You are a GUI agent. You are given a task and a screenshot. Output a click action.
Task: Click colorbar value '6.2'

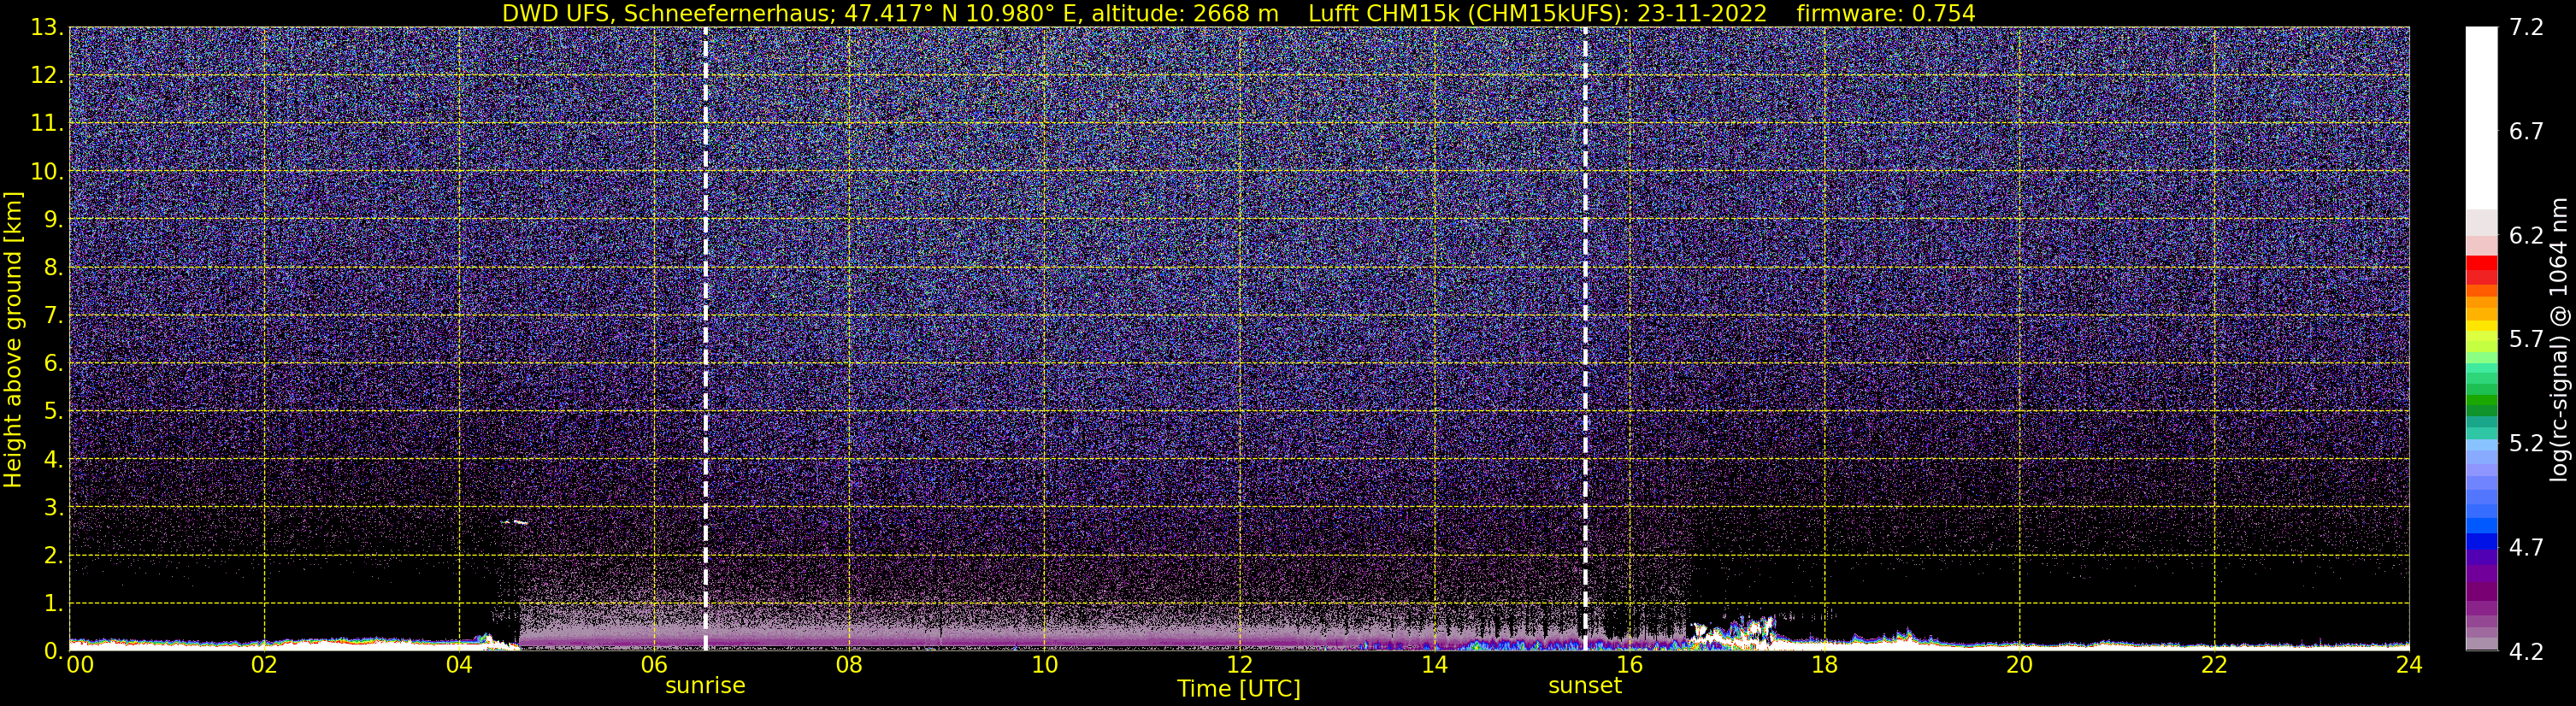2526,236
